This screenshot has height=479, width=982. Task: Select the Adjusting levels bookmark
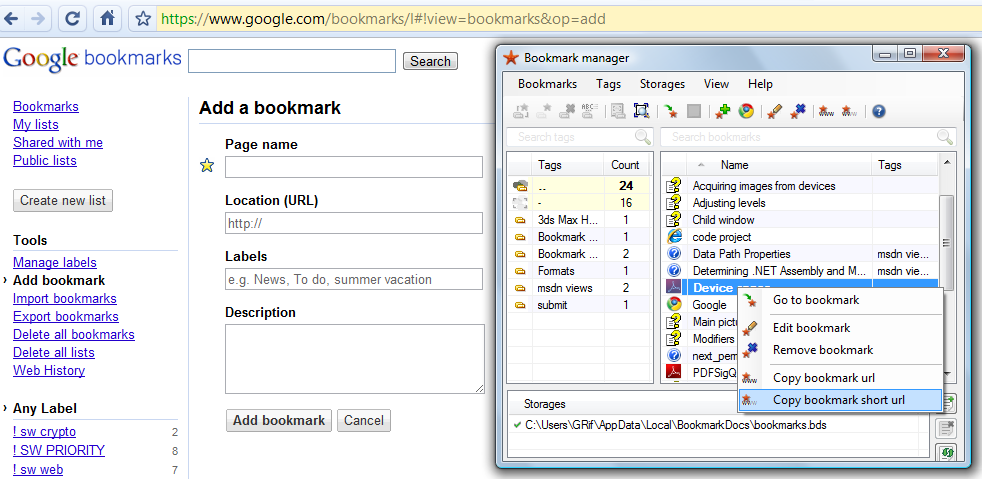click(800, 203)
